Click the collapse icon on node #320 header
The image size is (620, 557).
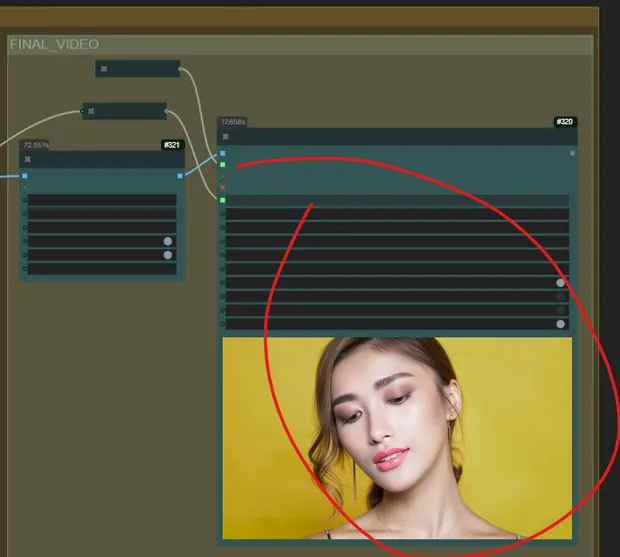pos(226,137)
